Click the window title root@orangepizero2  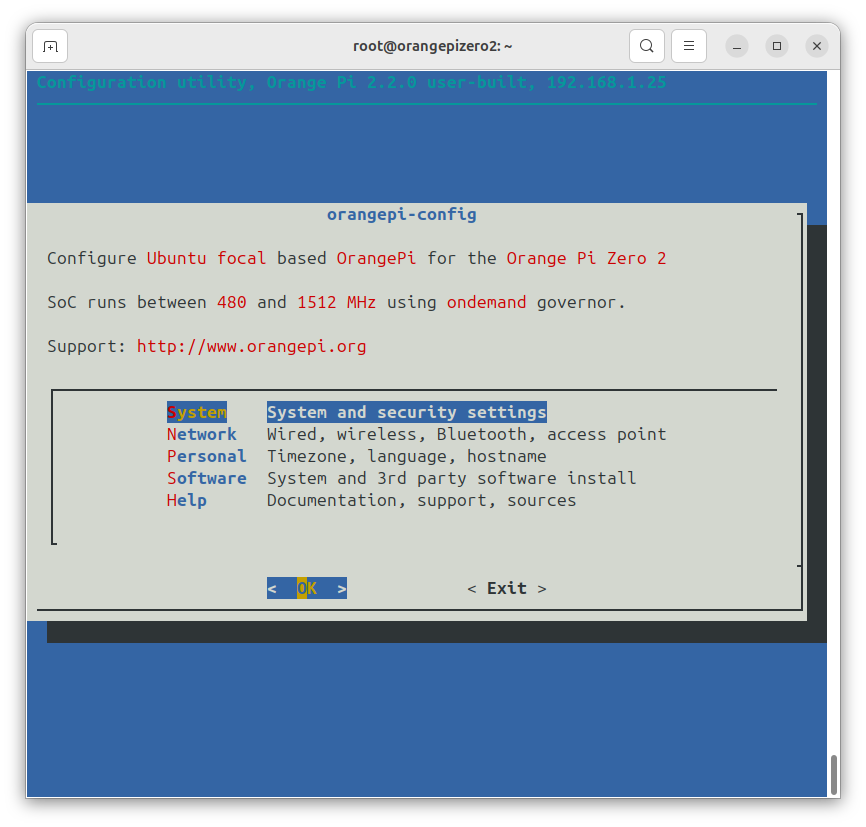point(432,46)
